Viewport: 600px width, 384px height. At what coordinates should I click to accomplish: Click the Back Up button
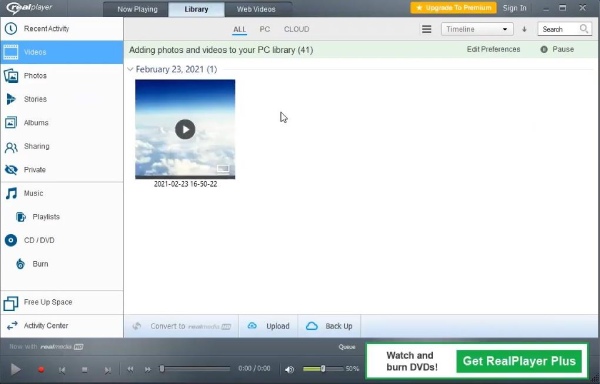[329, 326]
